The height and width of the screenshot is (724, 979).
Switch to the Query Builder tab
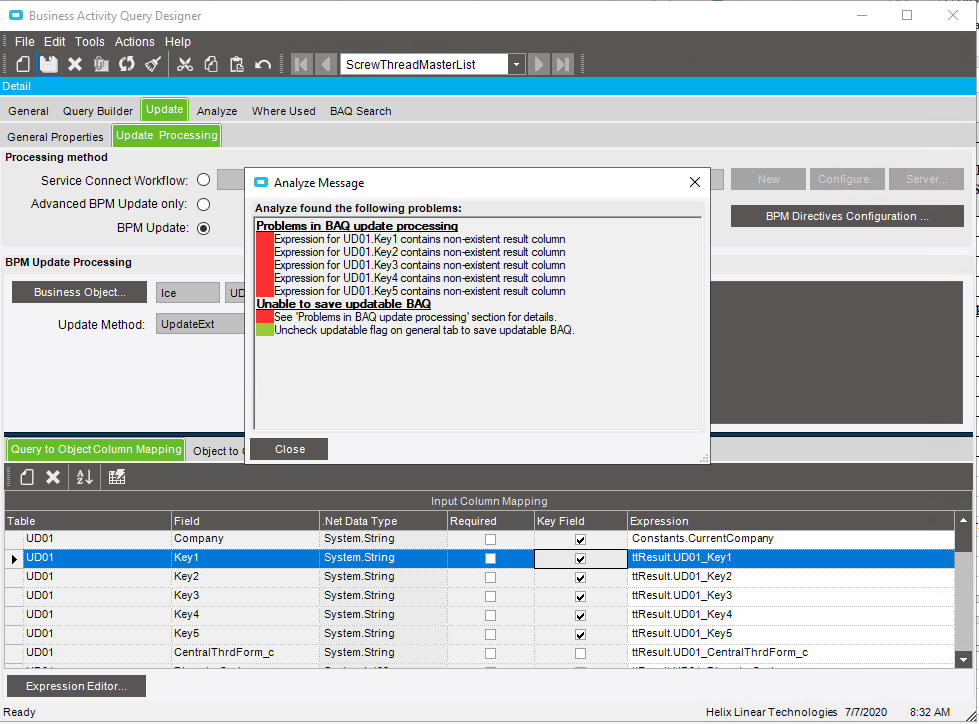point(98,111)
